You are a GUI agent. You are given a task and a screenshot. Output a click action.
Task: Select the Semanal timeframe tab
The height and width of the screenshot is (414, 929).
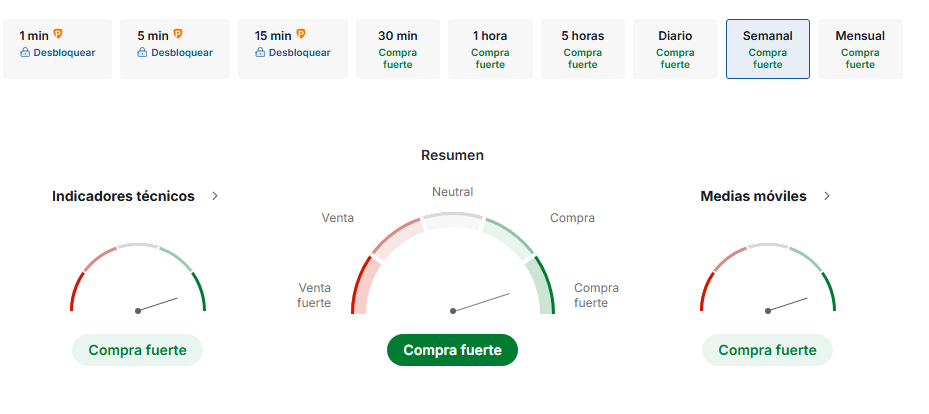(768, 48)
